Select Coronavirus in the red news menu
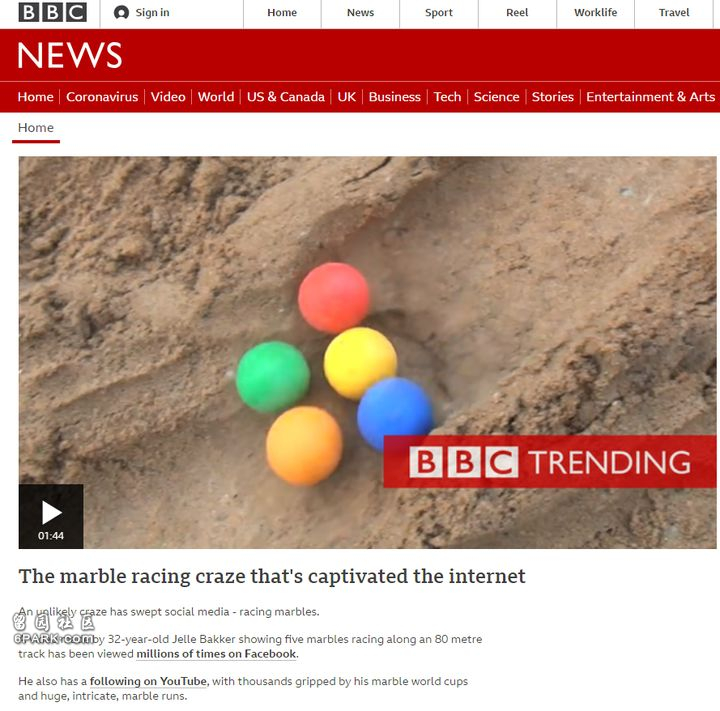Viewport: 720px width, 711px height. click(x=102, y=97)
